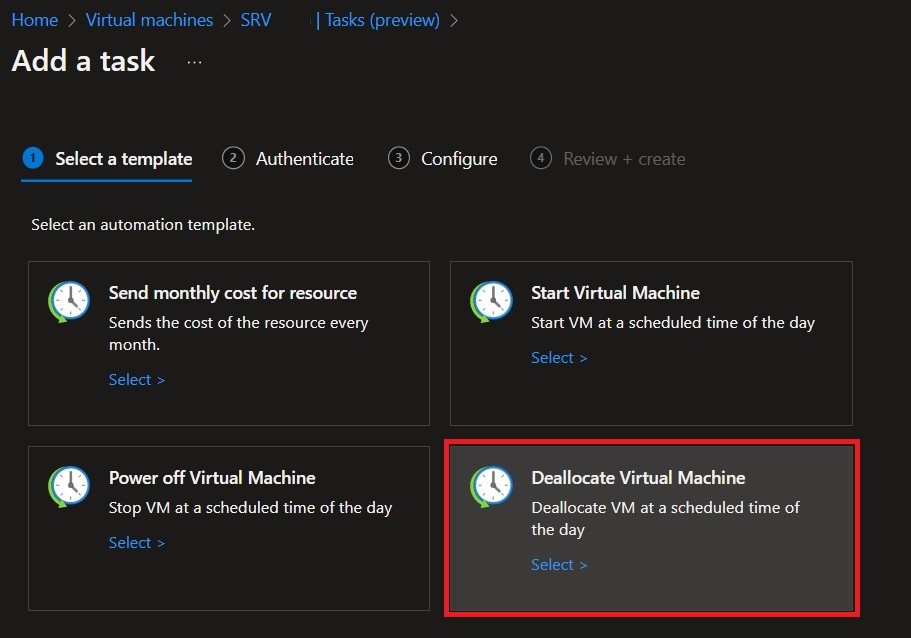Click the Start Virtual Machine card title
Image resolution: width=911 pixels, height=638 pixels.
coord(615,293)
